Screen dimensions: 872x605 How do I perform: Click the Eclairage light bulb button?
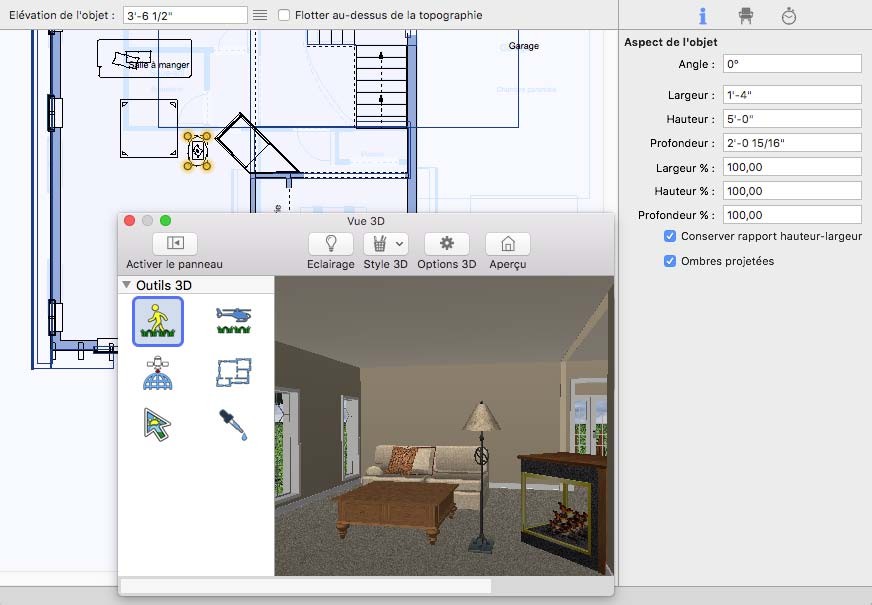330,243
